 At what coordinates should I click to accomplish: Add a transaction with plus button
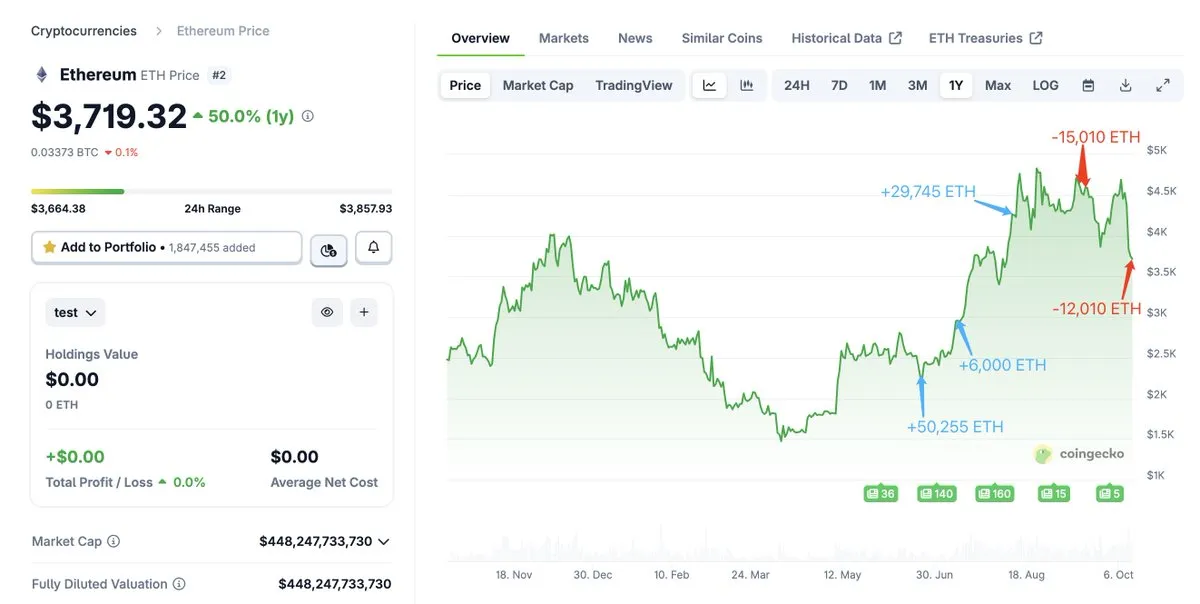tap(364, 312)
